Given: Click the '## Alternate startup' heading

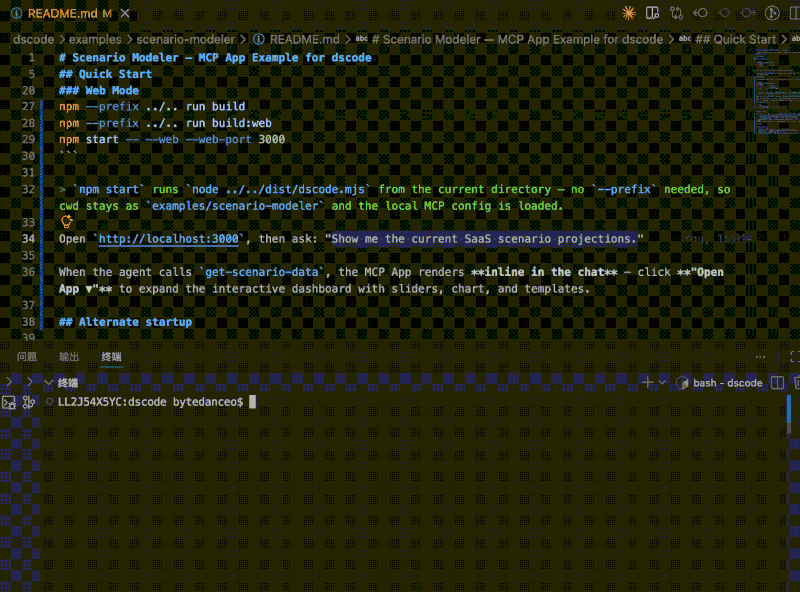Looking at the screenshot, I should tap(126, 322).
